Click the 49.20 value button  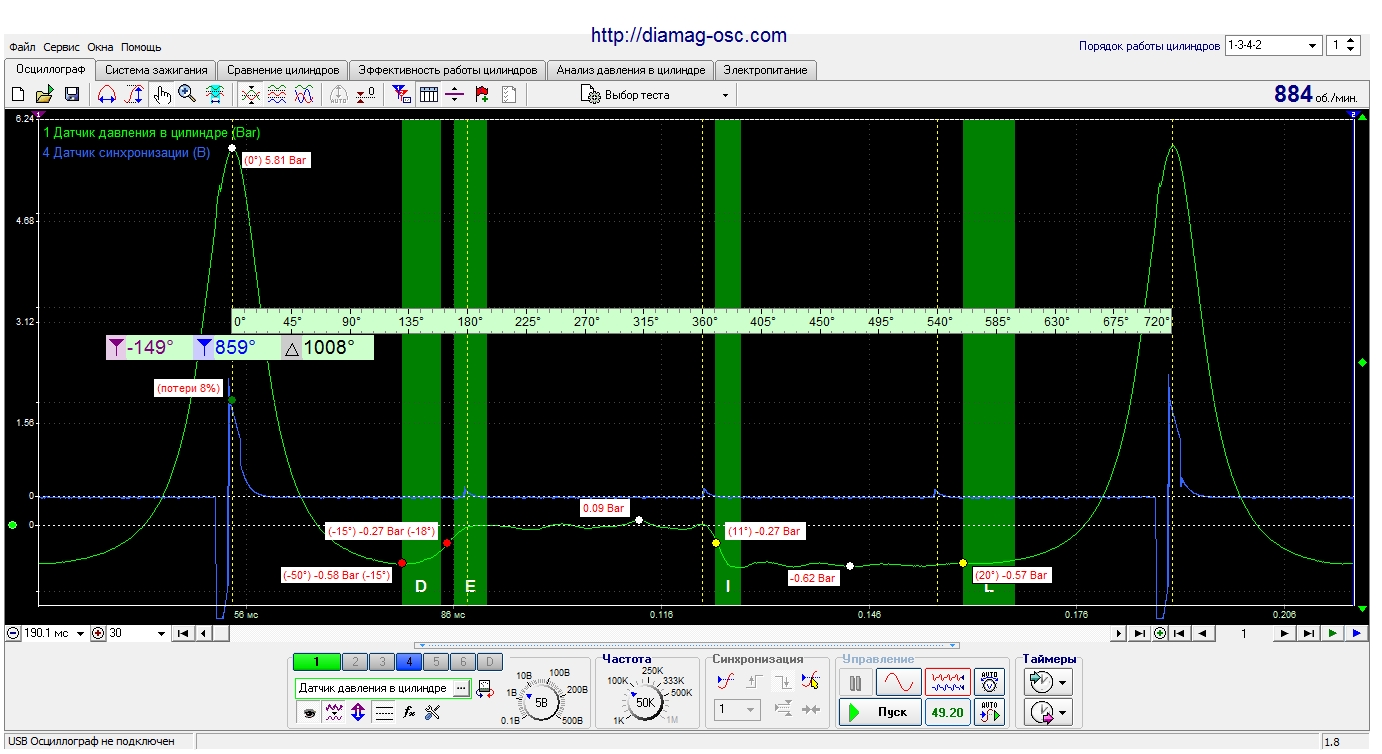(947, 712)
